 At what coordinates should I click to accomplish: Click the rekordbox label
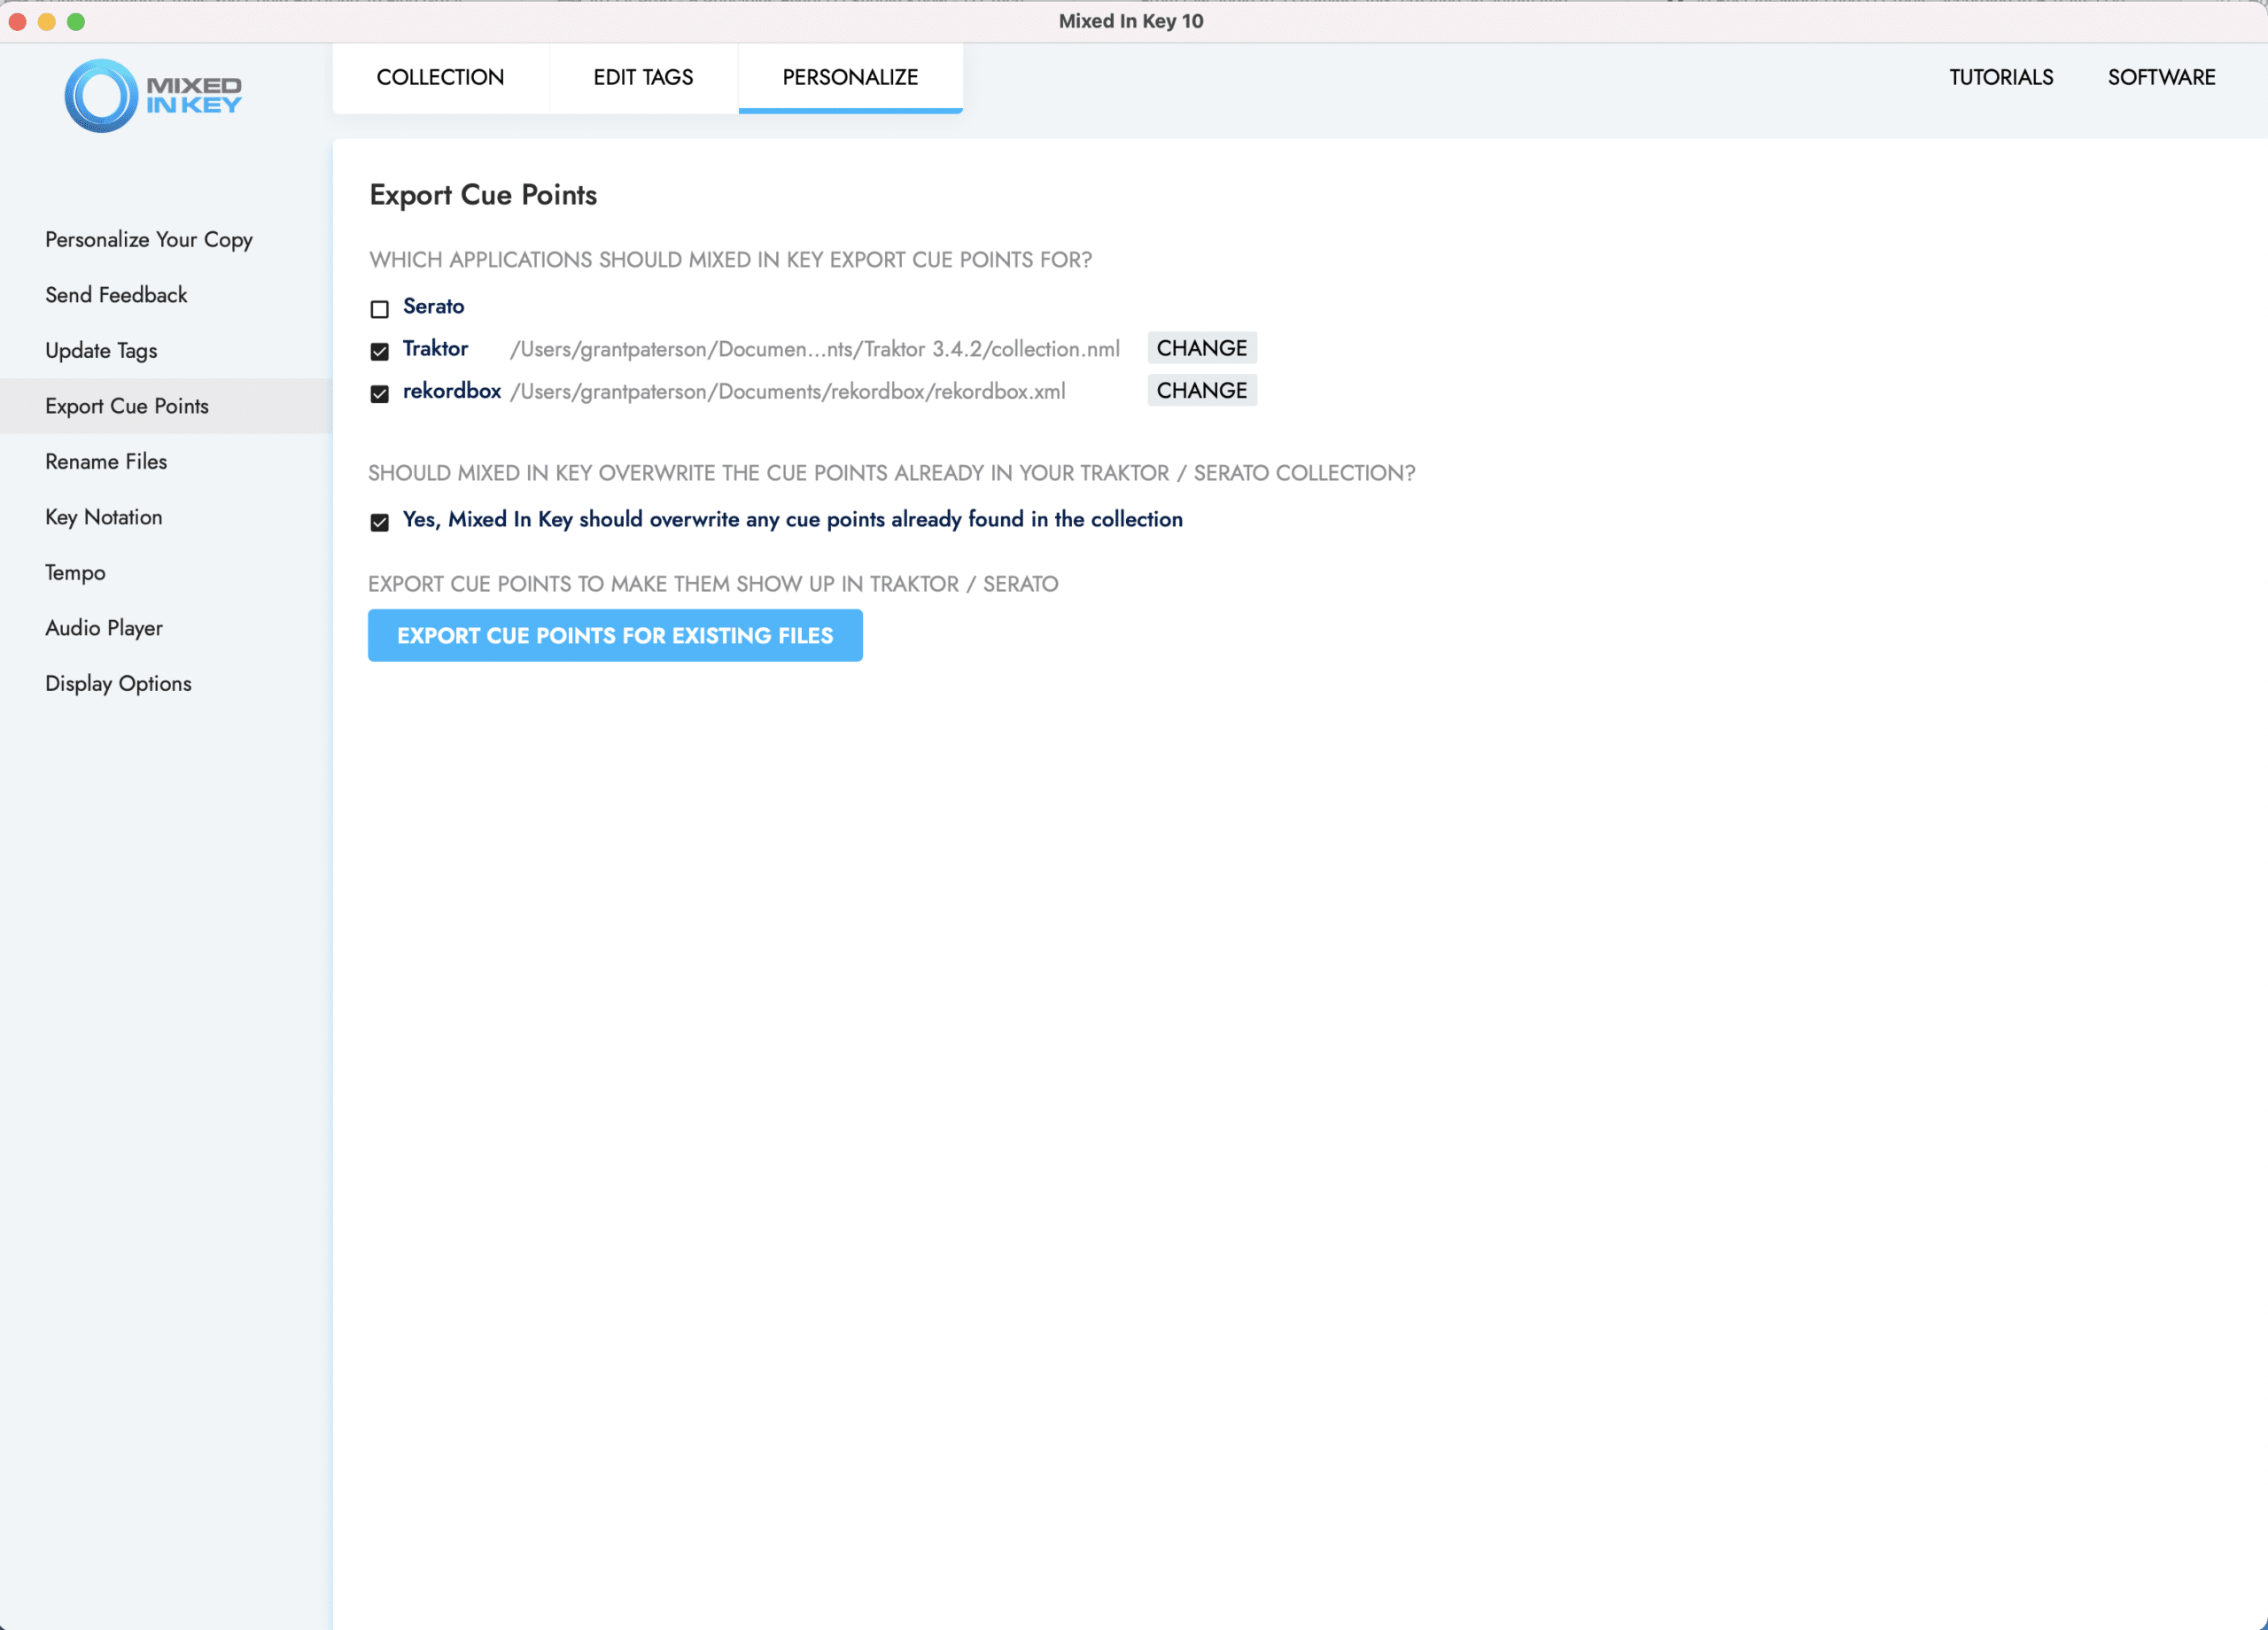click(x=452, y=390)
